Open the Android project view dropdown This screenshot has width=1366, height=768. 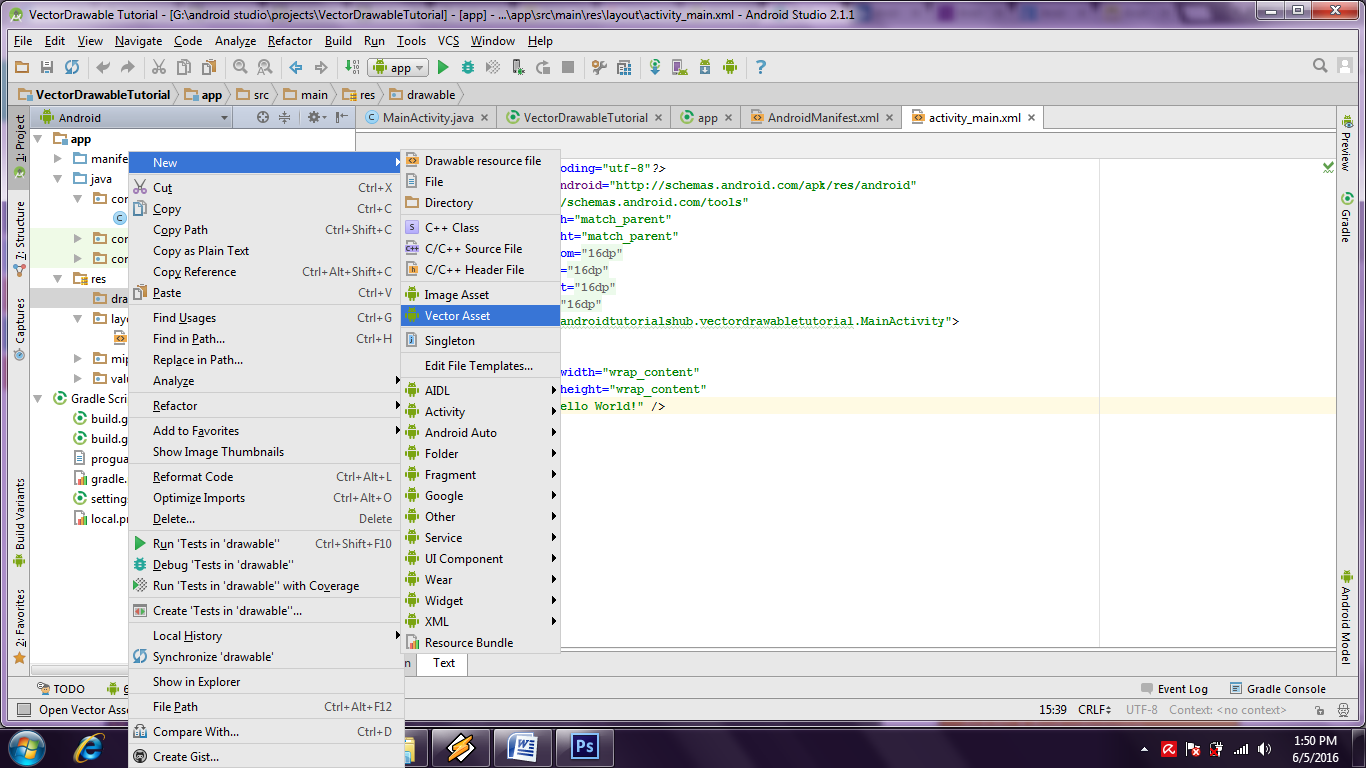(x=132, y=118)
